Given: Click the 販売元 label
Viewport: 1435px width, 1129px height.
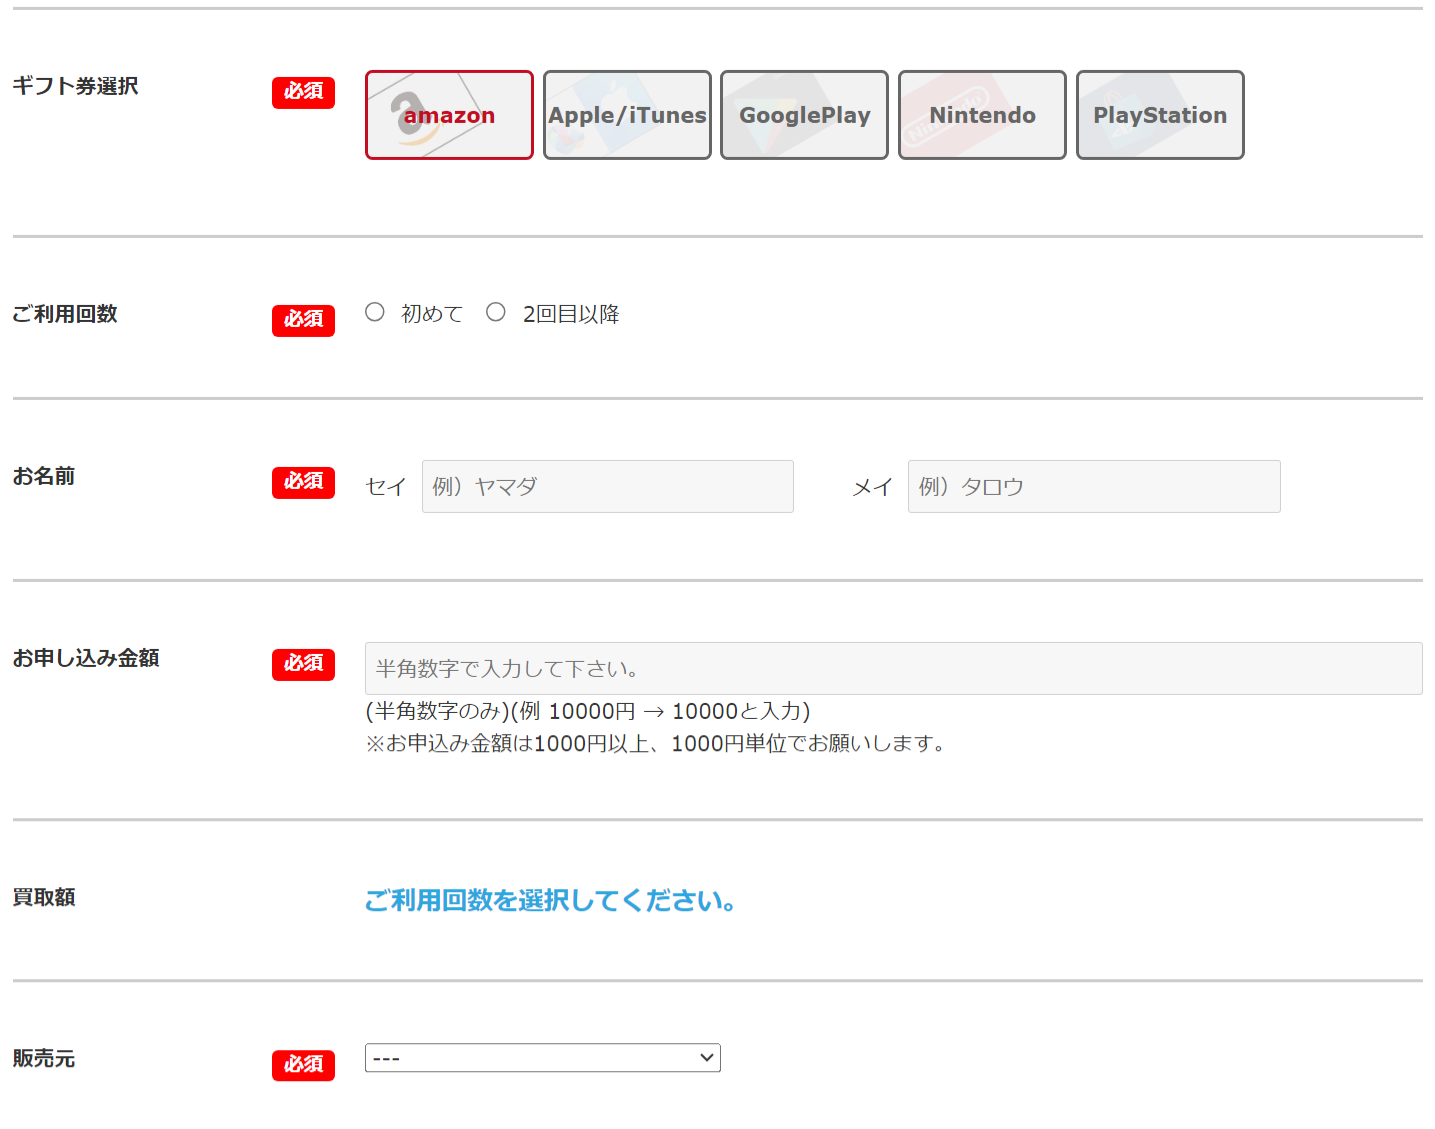Looking at the screenshot, I should [44, 1058].
